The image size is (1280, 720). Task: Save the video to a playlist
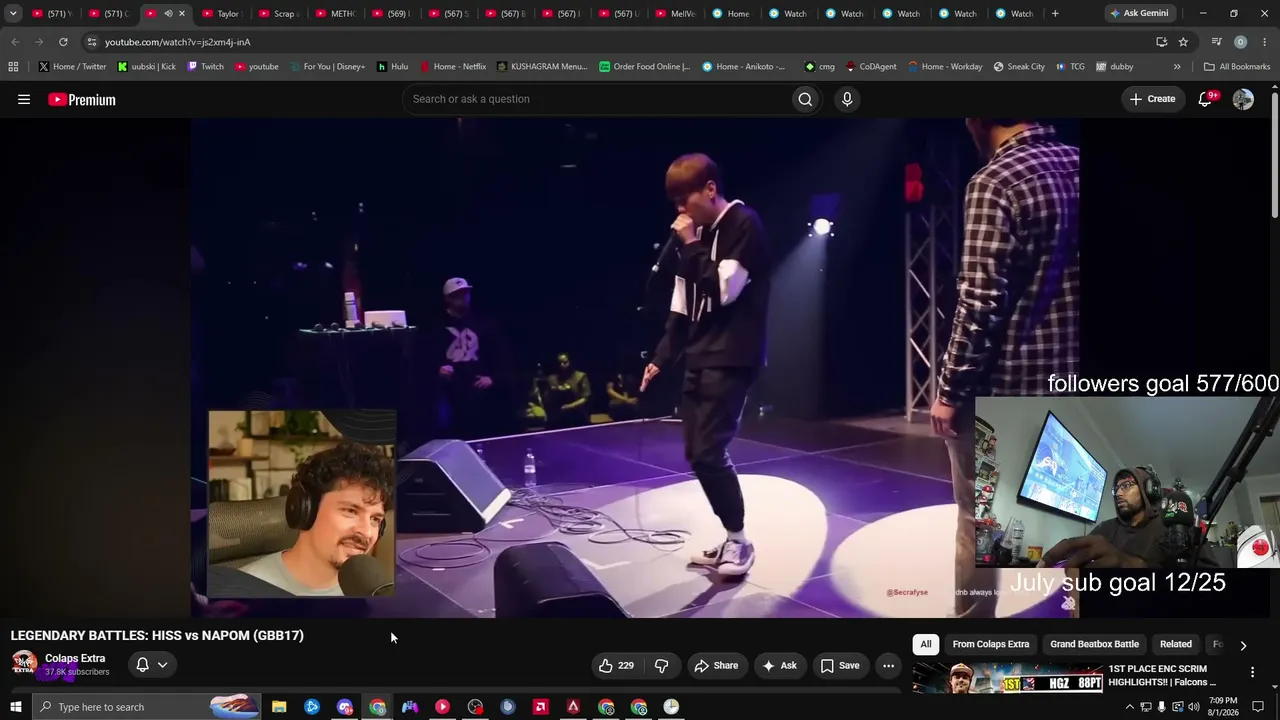840,665
